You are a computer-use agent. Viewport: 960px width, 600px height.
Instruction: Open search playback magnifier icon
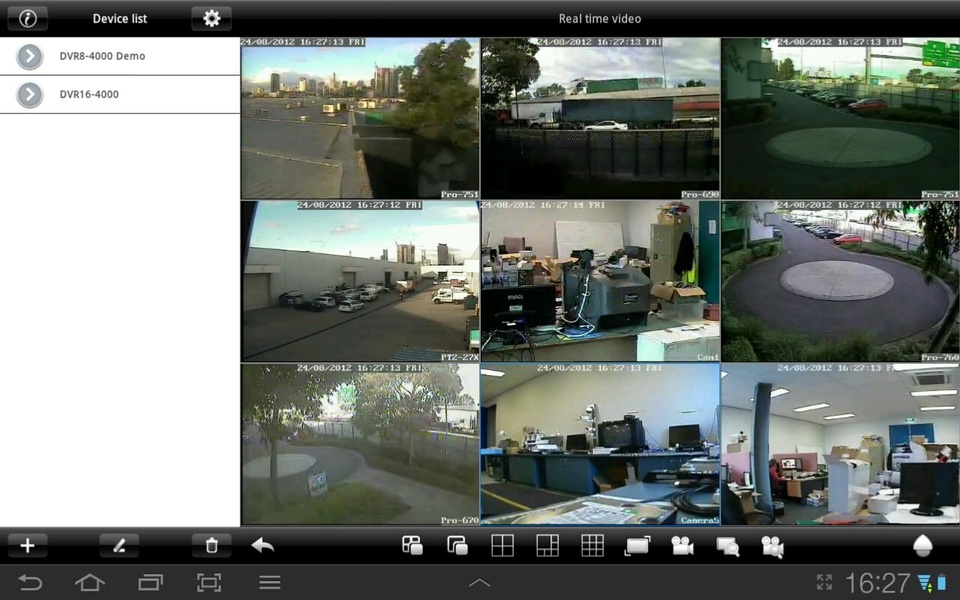pos(727,546)
